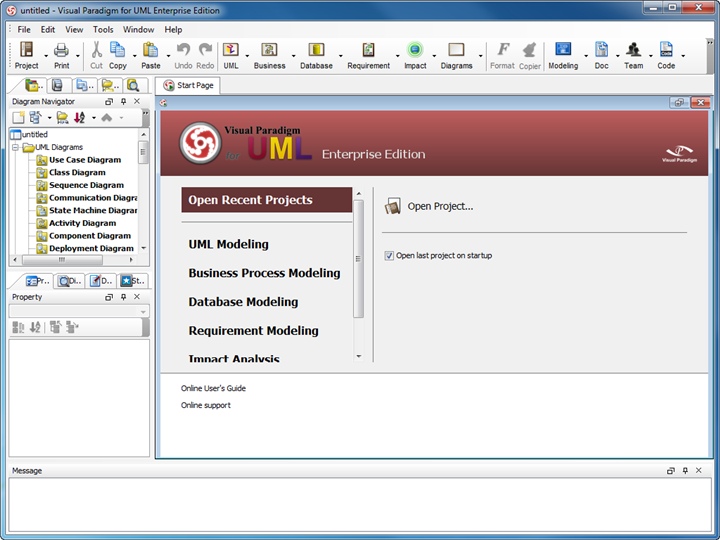Select Class Diagram in tree
The height and width of the screenshot is (540, 720).
[x=77, y=173]
